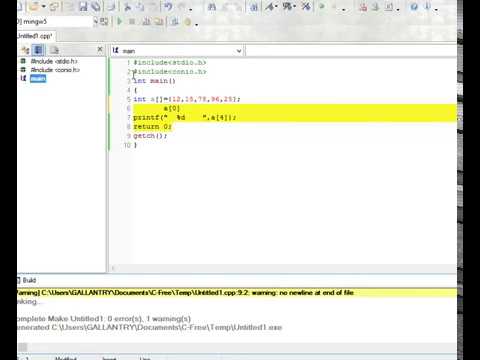Viewport: 480px width, 360px height.
Task: Click the Make/Build icon with yellow tint
Action: pos(159,22)
